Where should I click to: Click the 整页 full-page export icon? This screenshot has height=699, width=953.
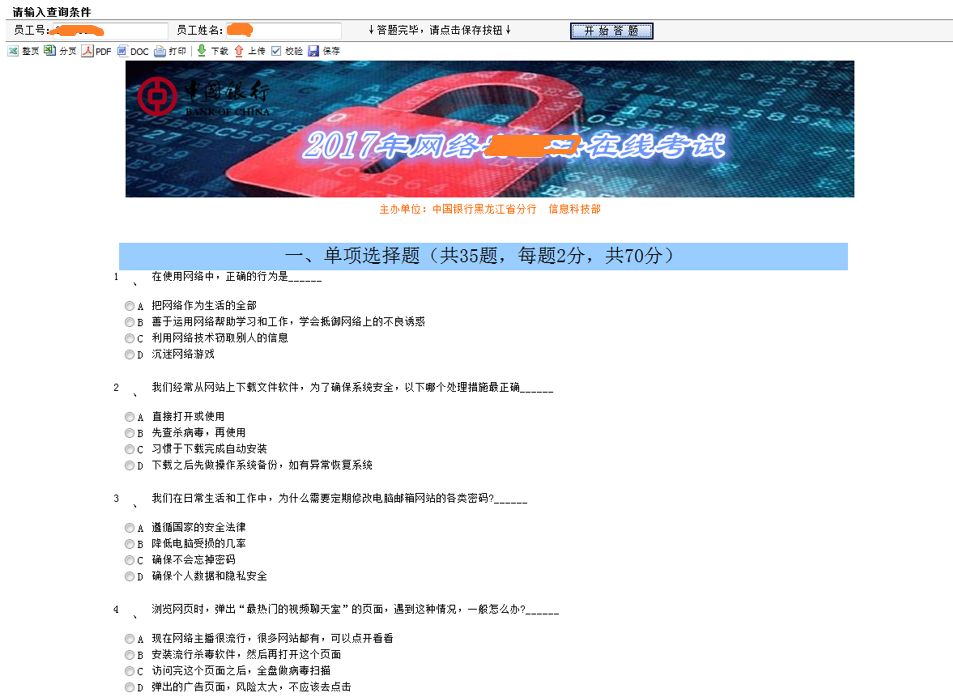13,51
